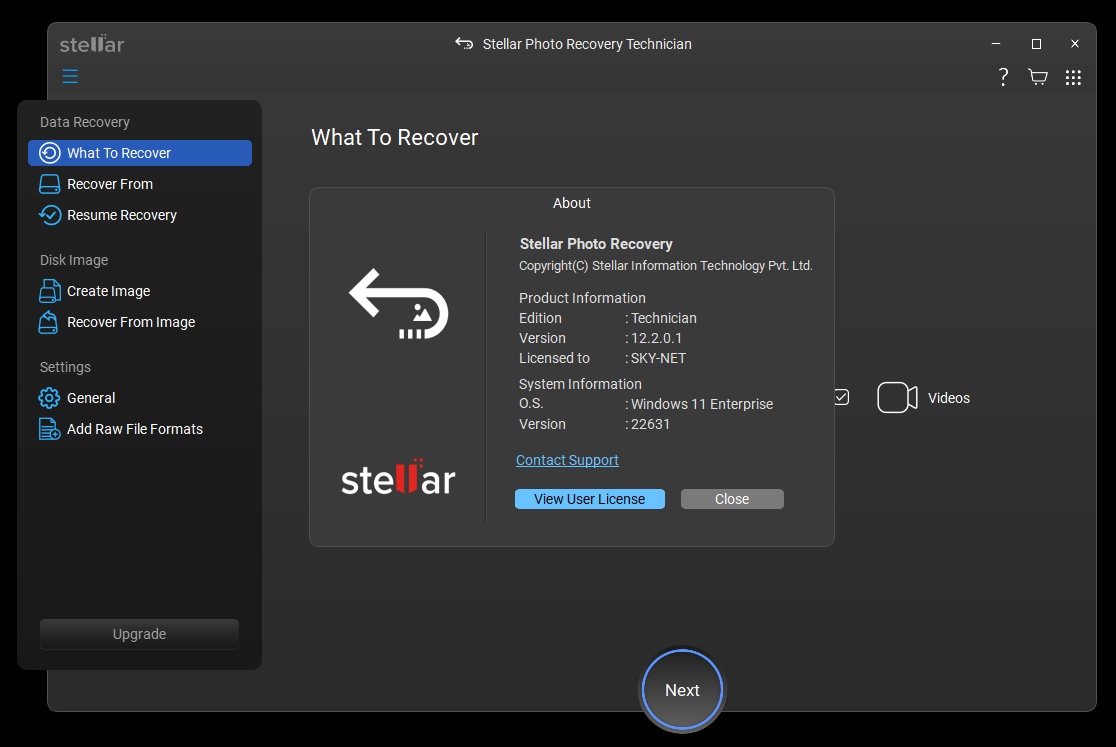This screenshot has width=1116, height=747.
Task: Click the System Information label
Action: pyautogui.click(x=580, y=384)
